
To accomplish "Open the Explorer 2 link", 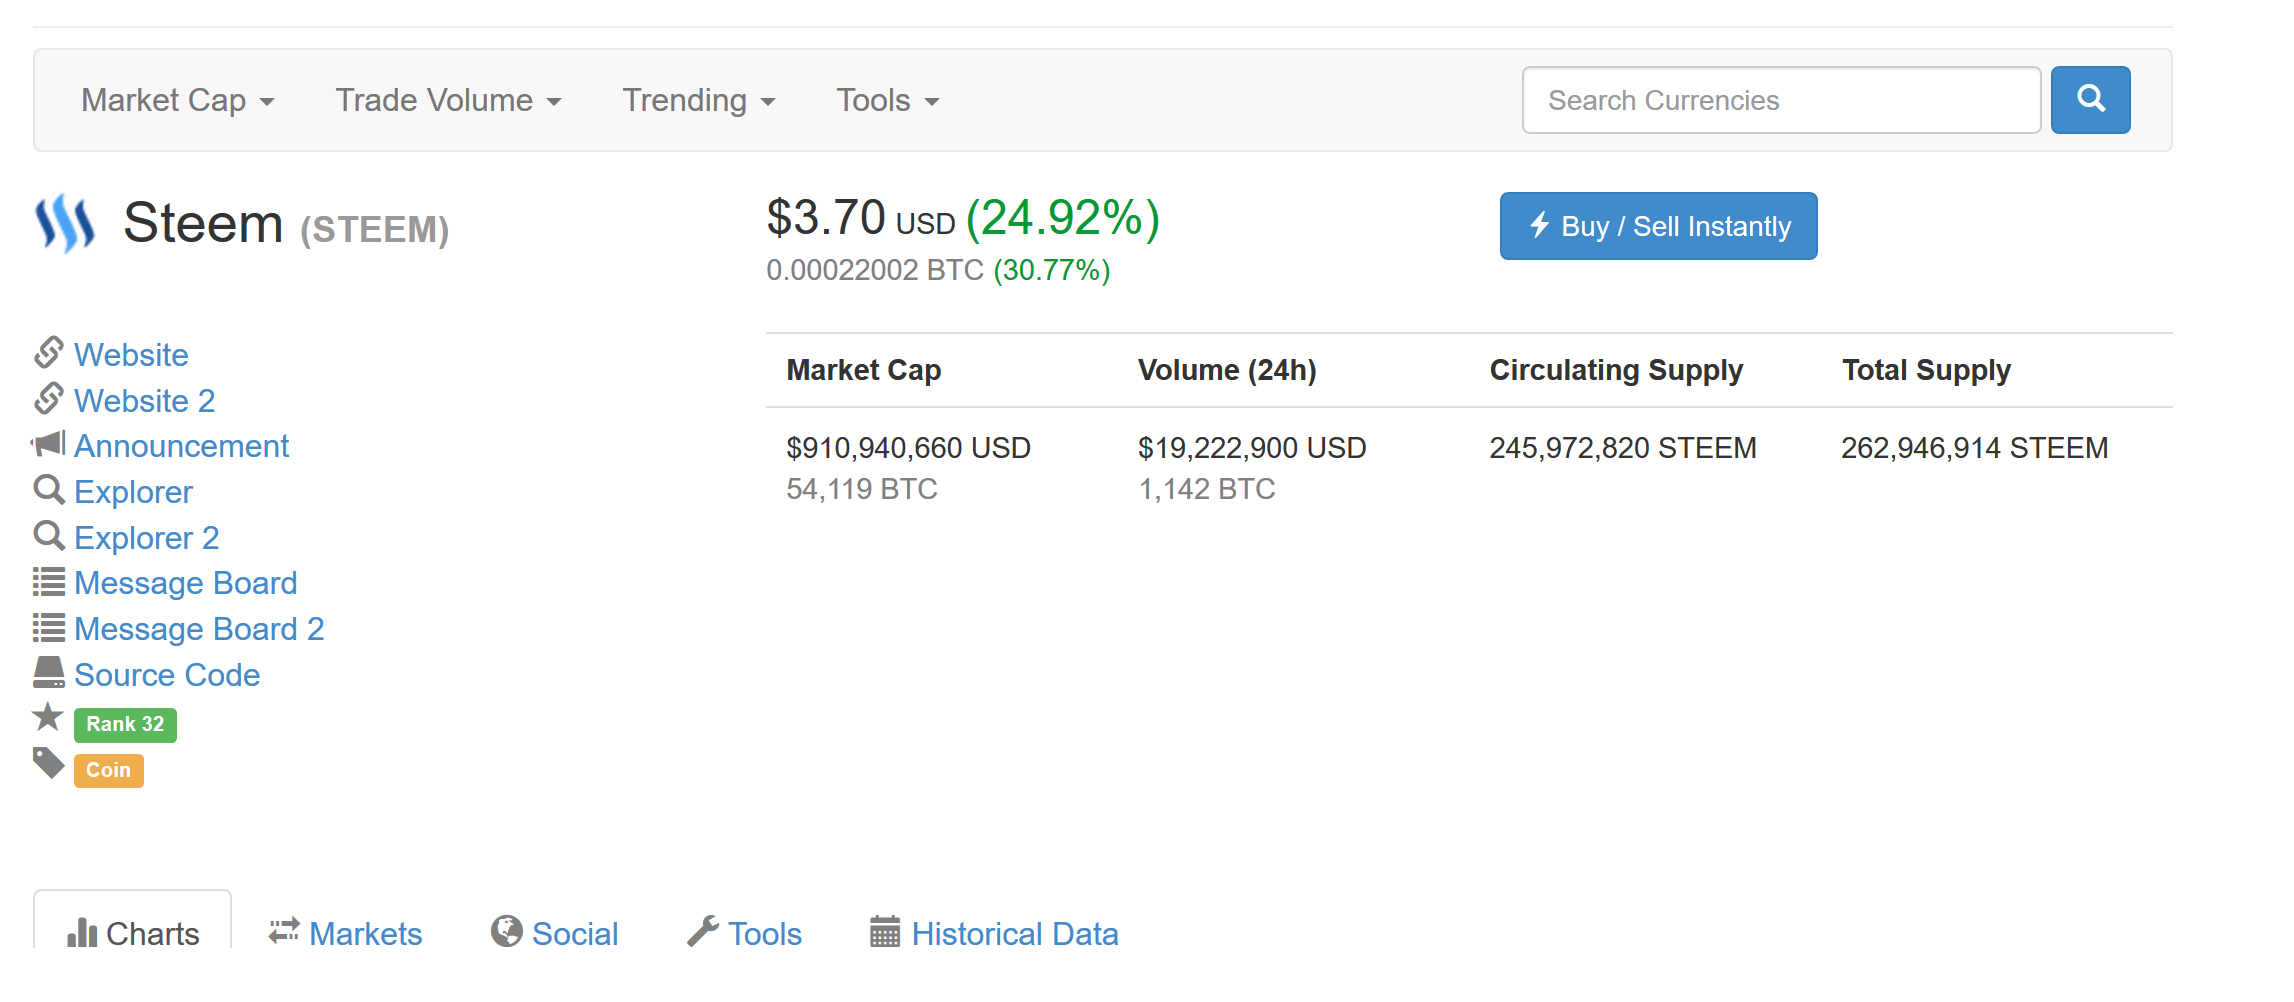I will pos(146,538).
